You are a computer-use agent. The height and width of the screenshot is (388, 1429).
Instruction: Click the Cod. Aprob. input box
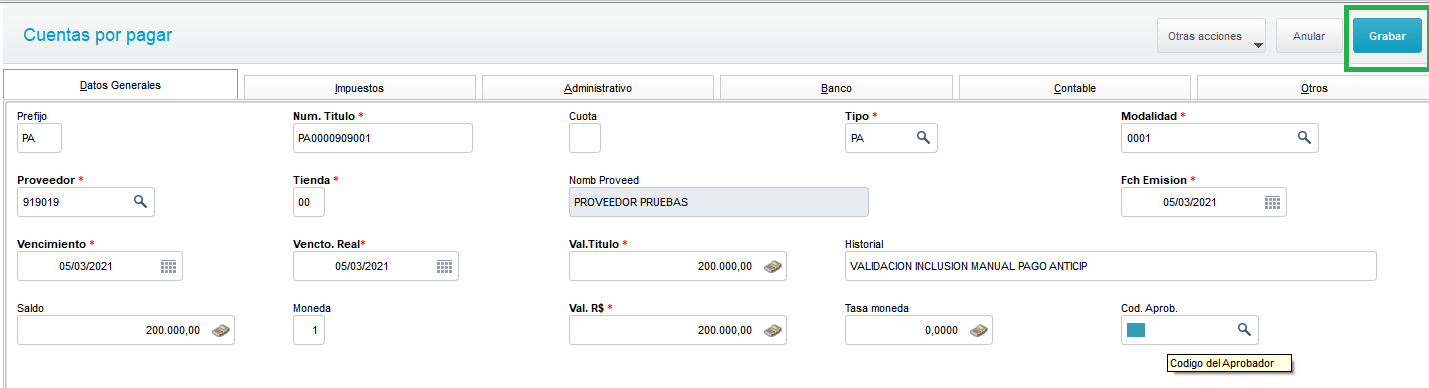pos(1190,330)
